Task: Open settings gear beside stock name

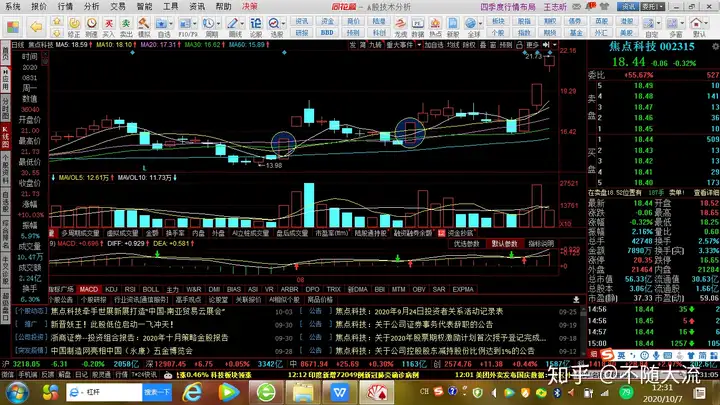Action: click(715, 46)
